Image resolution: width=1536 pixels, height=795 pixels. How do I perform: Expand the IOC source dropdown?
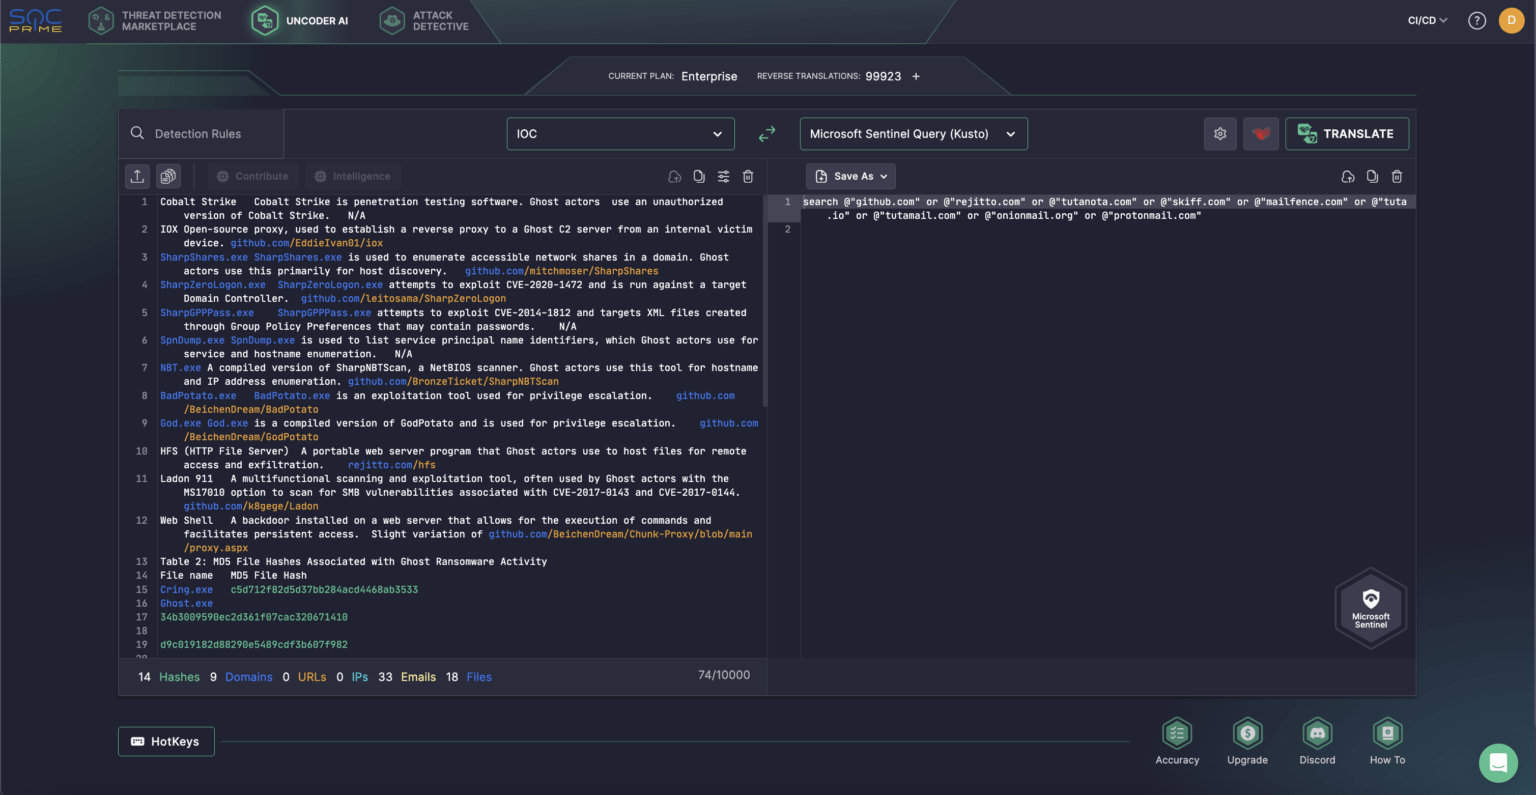coord(620,134)
